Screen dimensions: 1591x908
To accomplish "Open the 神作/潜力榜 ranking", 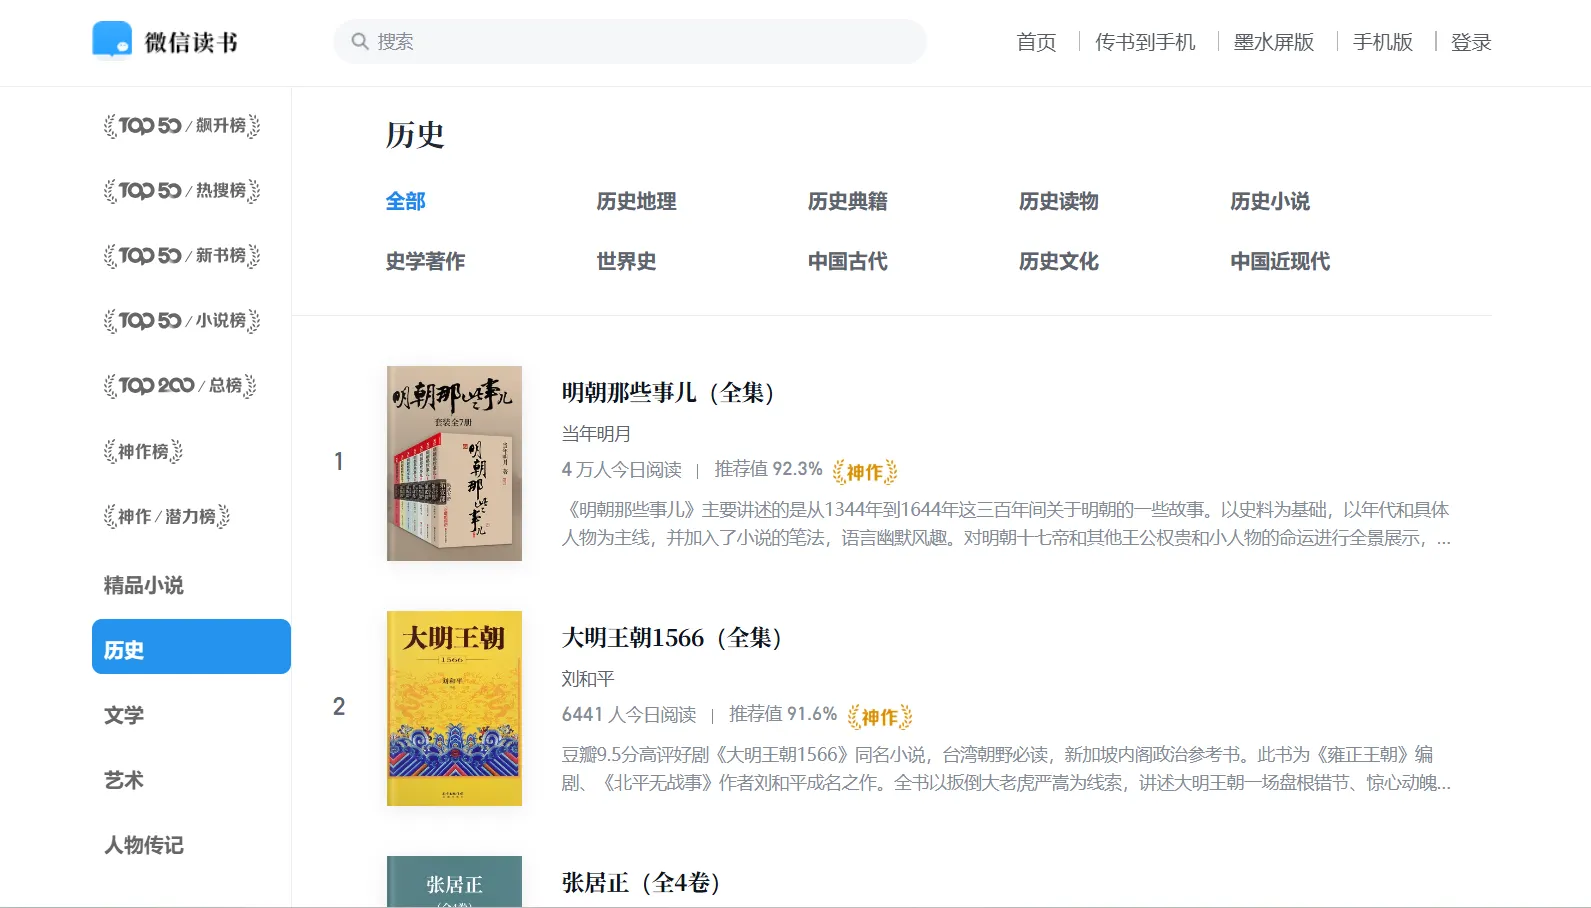I will (x=167, y=517).
